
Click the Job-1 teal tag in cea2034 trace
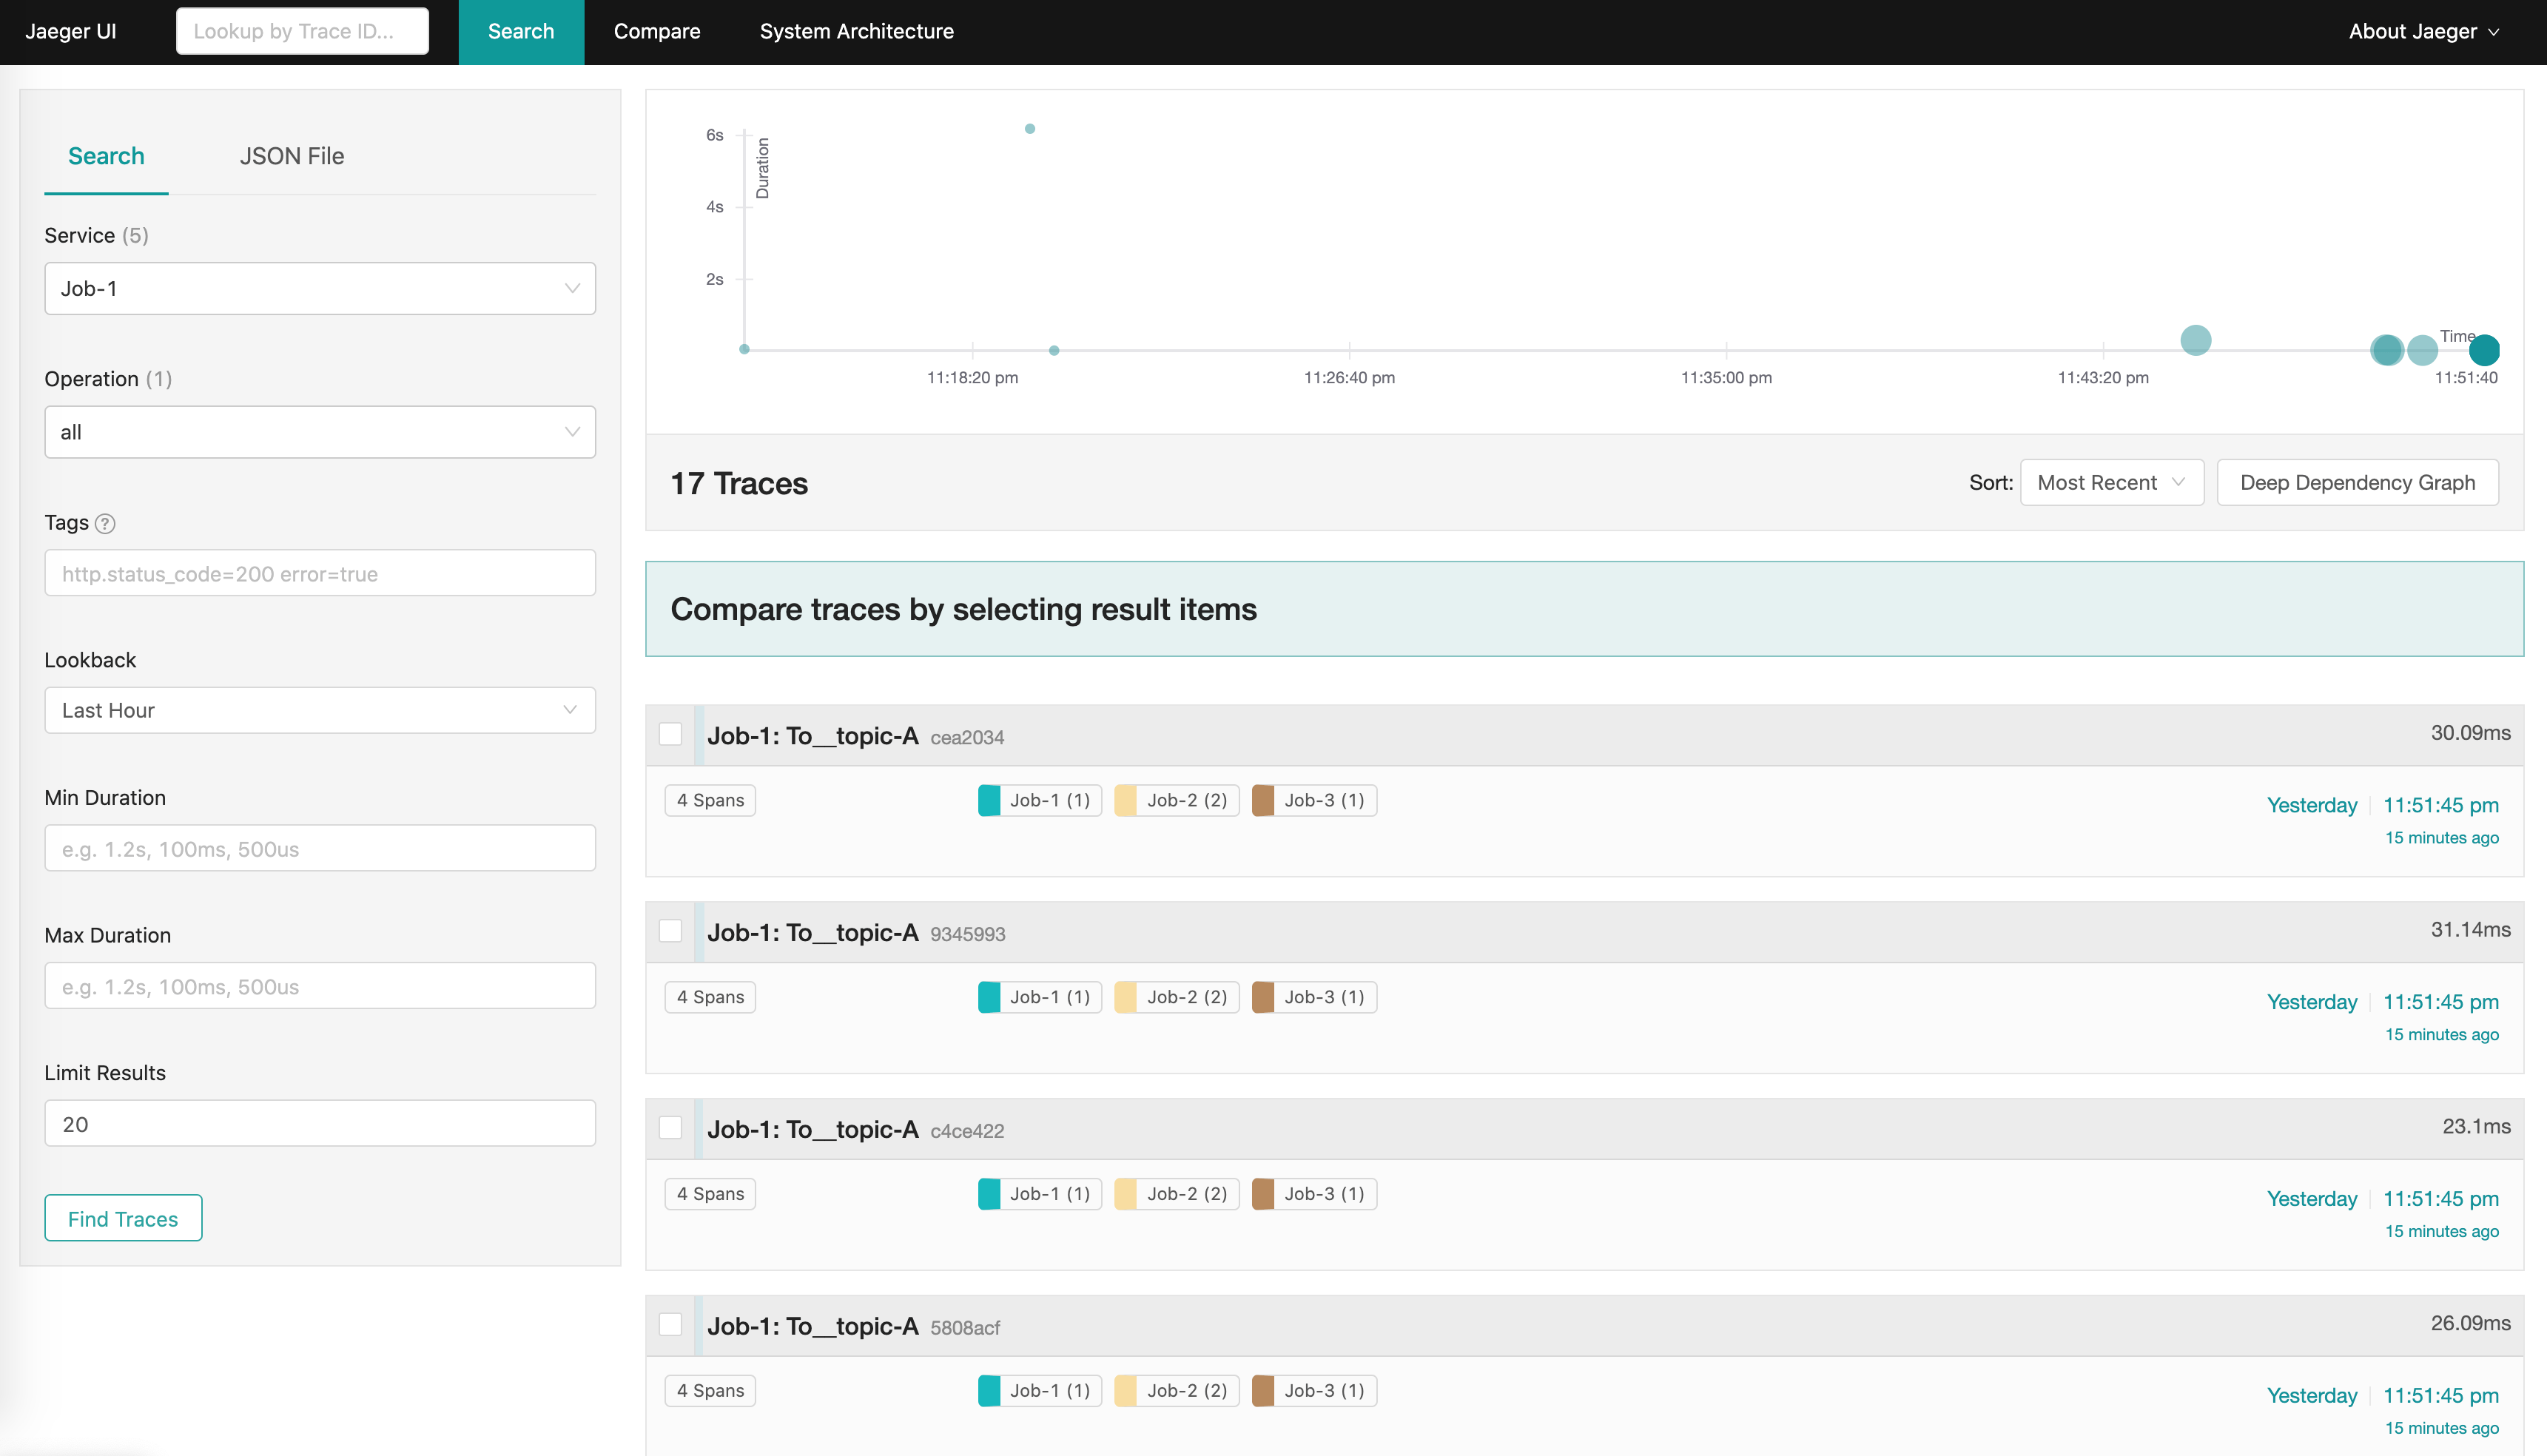click(x=1039, y=800)
